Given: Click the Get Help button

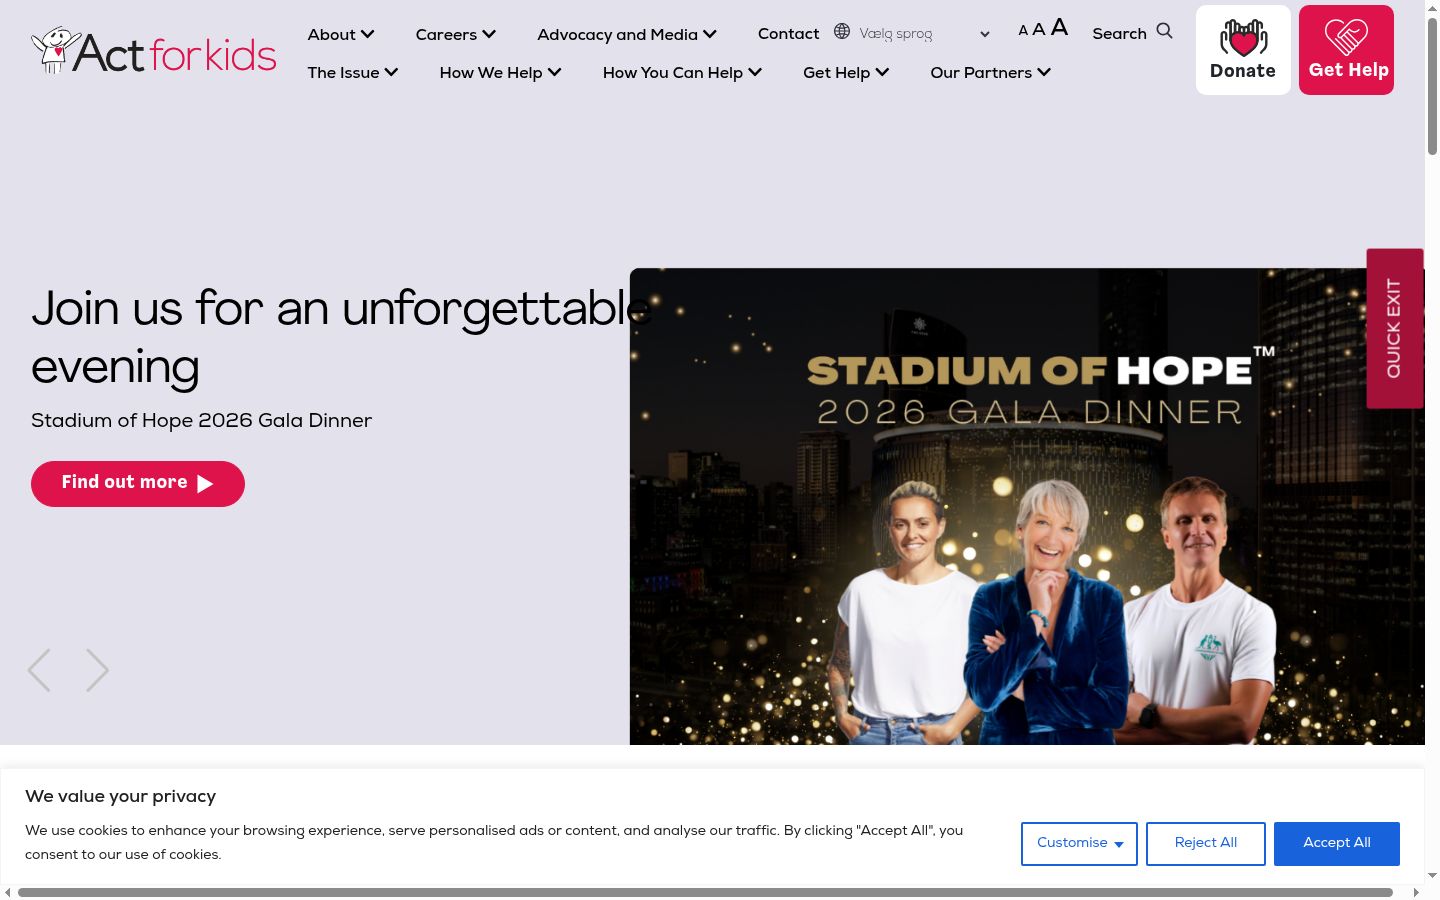Looking at the screenshot, I should point(1346,50).
